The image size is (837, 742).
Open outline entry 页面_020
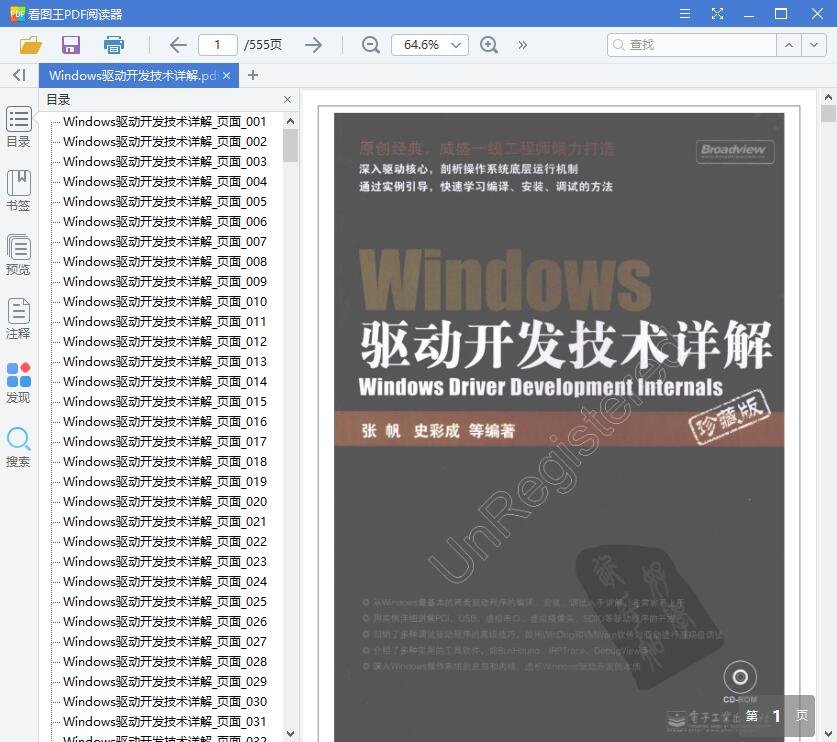click(164, 502)
